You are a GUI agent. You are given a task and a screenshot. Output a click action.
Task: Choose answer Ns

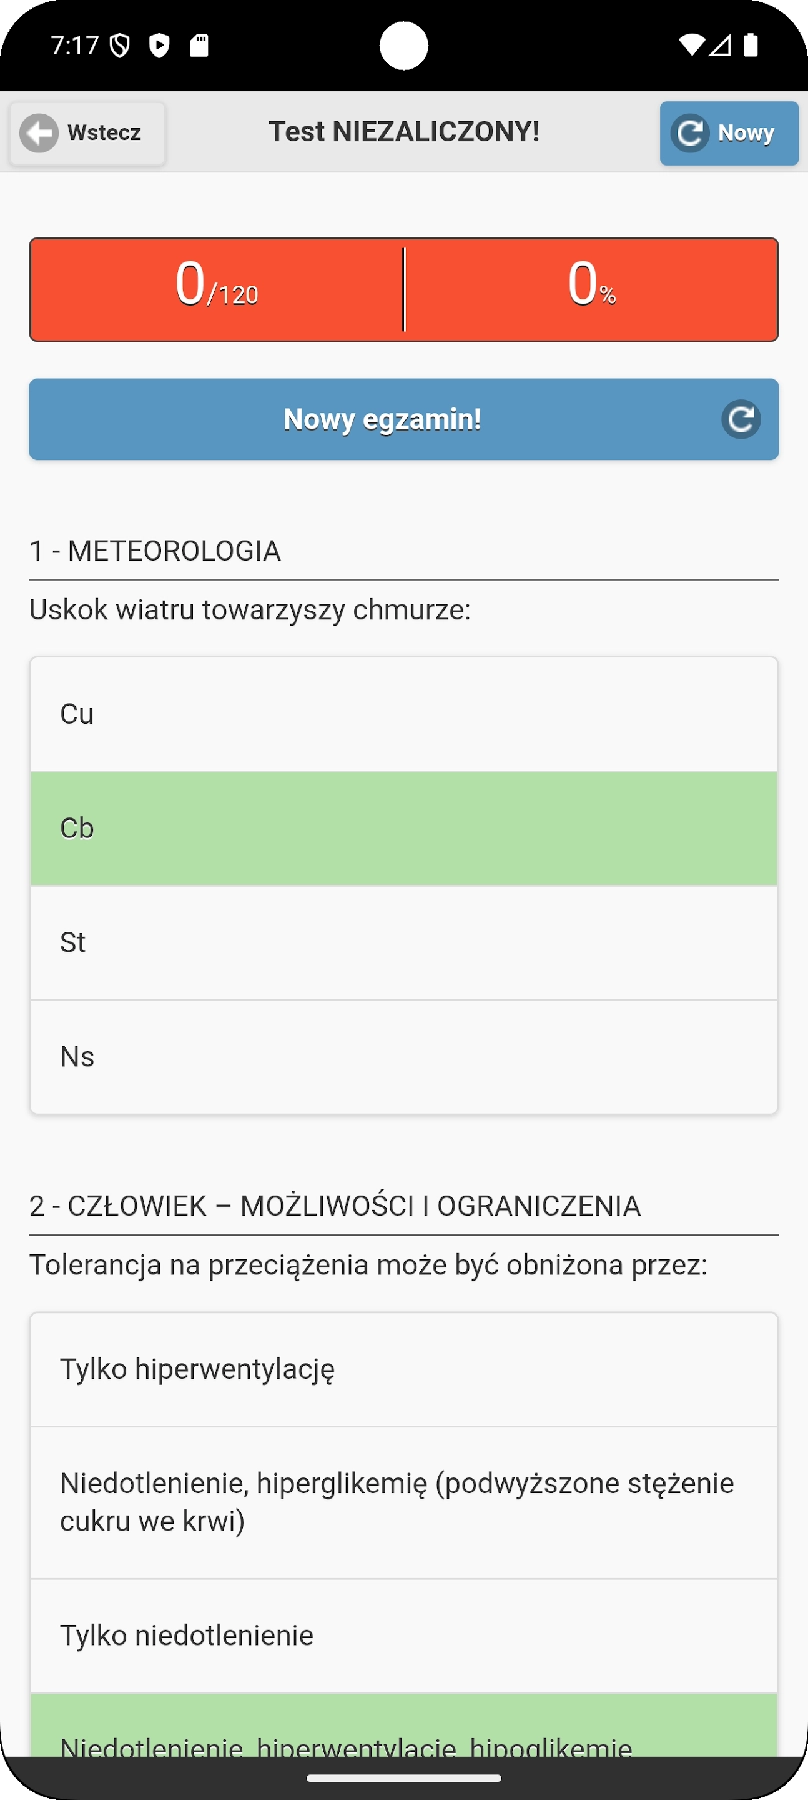point(404,1057)
